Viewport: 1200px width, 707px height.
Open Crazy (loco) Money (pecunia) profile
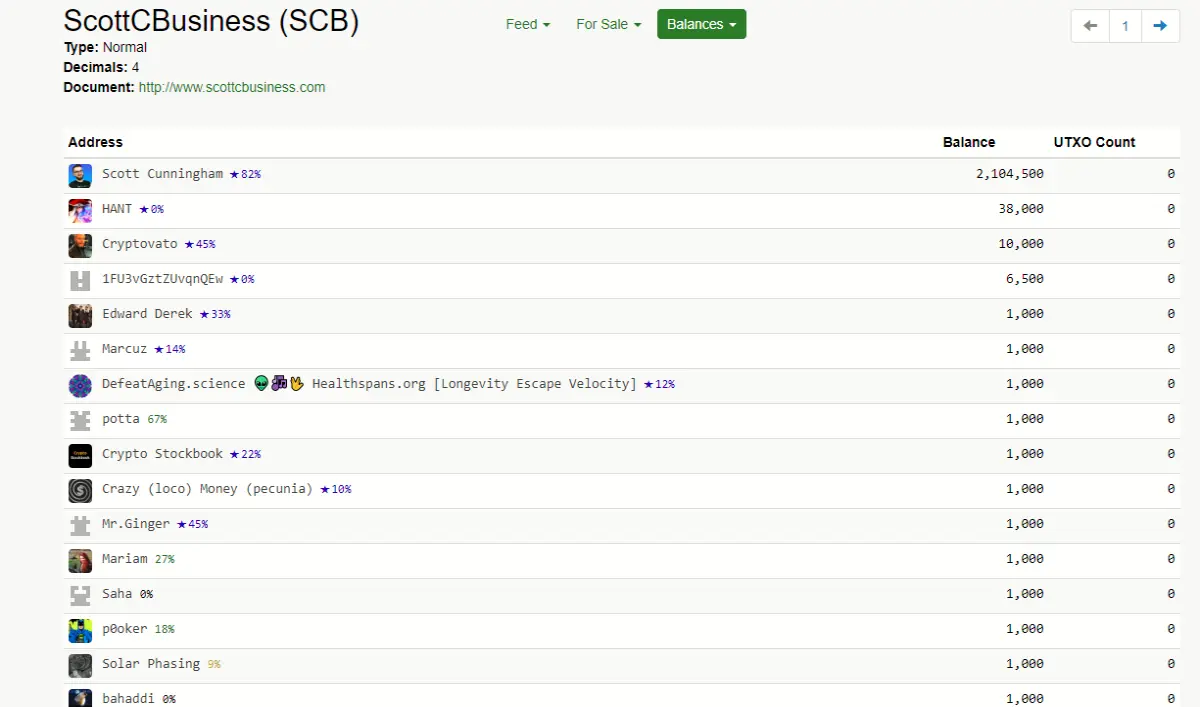click(x=207, y=489)
